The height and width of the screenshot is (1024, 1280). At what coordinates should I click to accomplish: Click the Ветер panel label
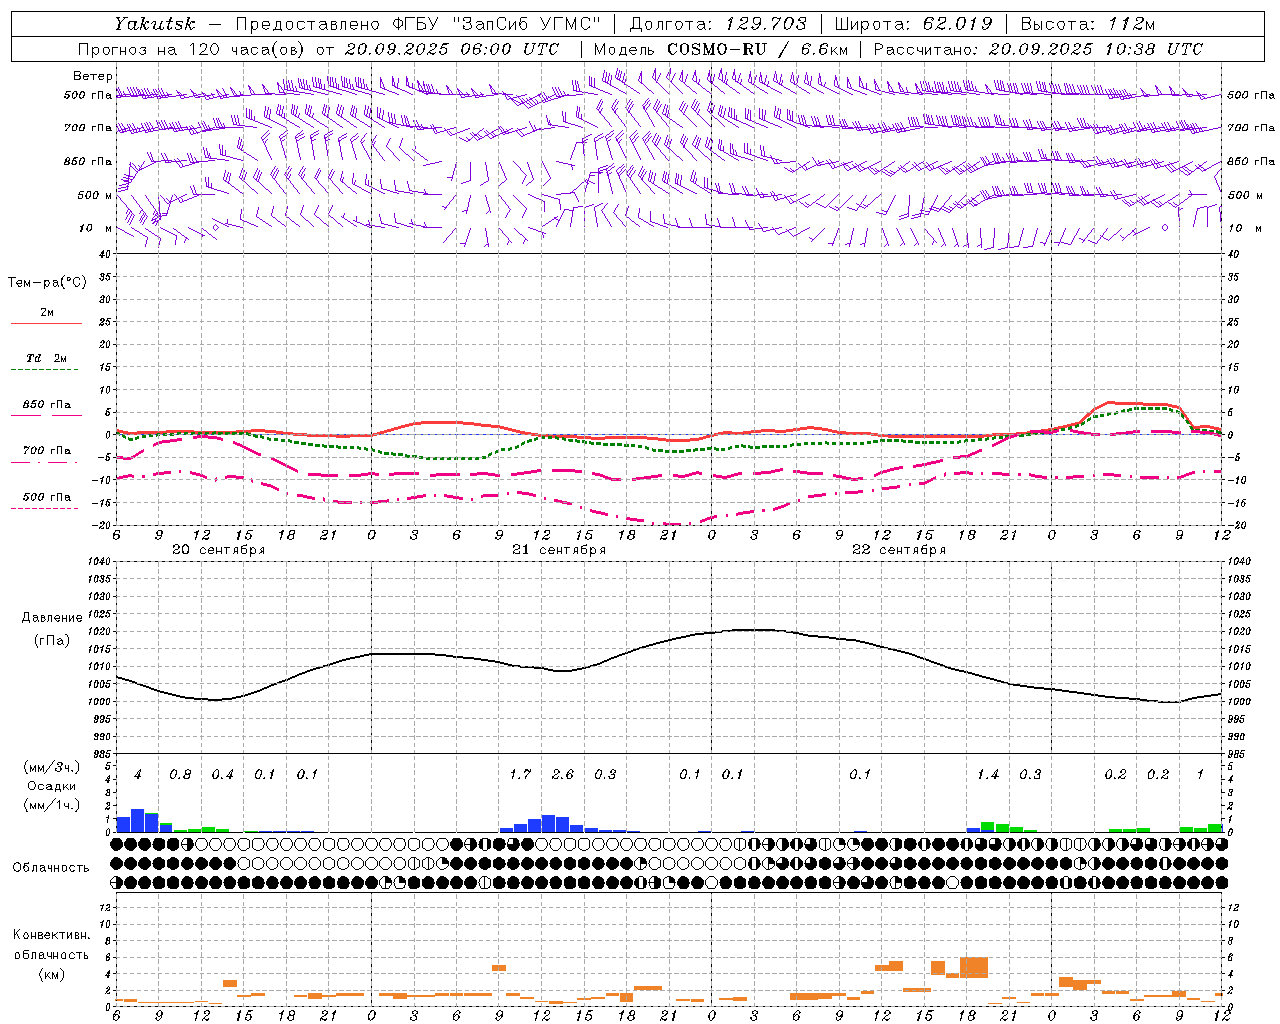[93, 76]
